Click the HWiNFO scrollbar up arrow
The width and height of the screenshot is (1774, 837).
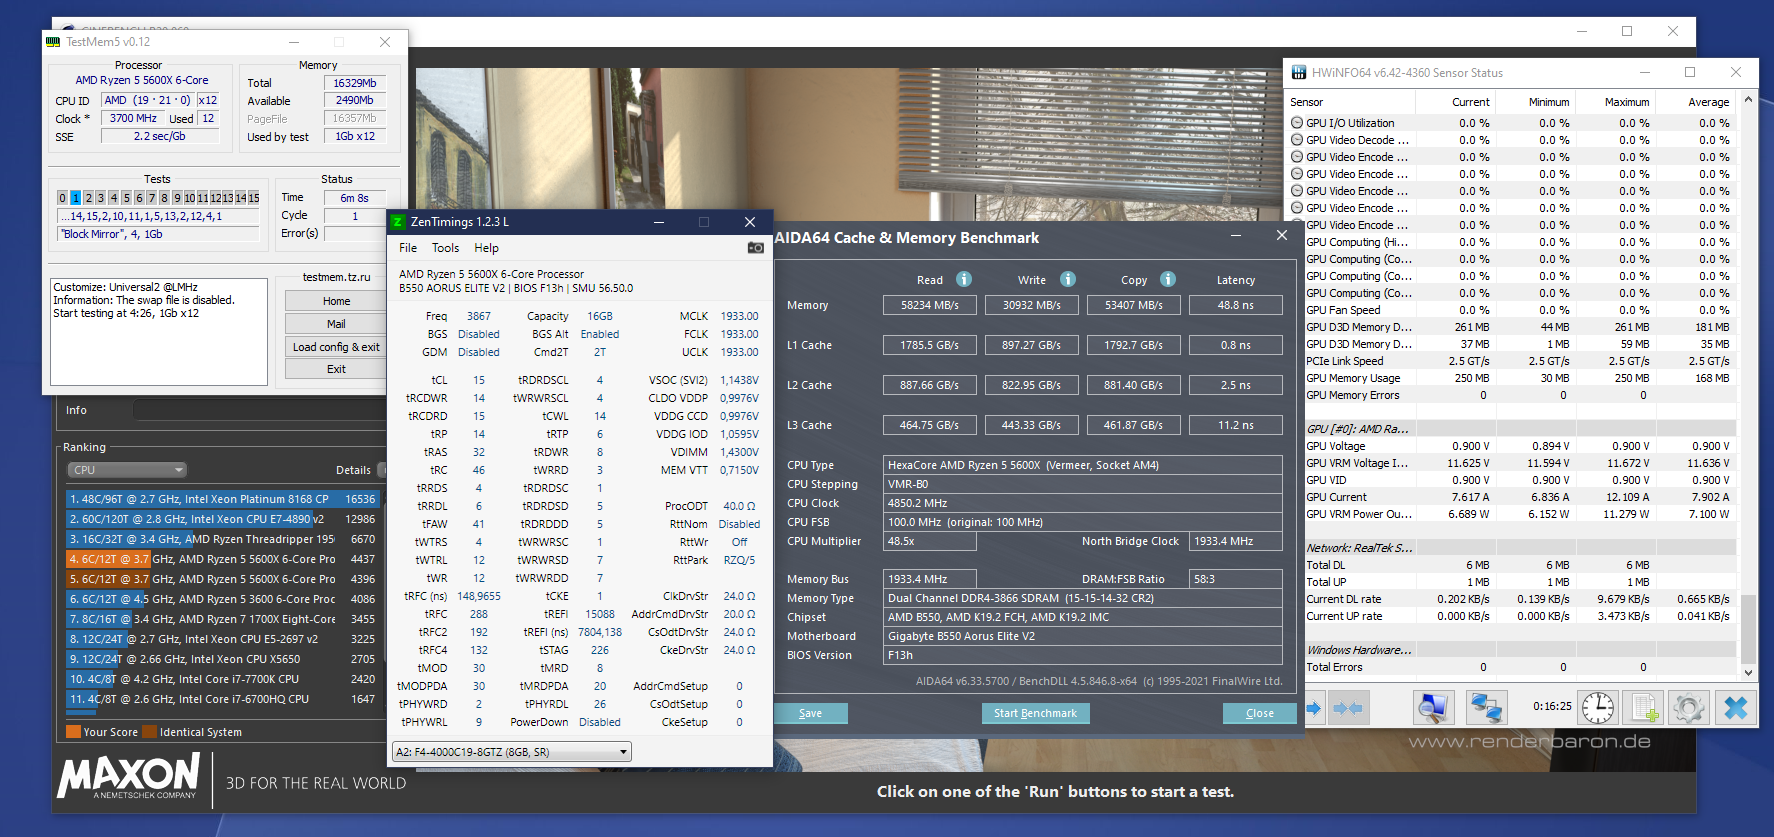(1748, 99)
